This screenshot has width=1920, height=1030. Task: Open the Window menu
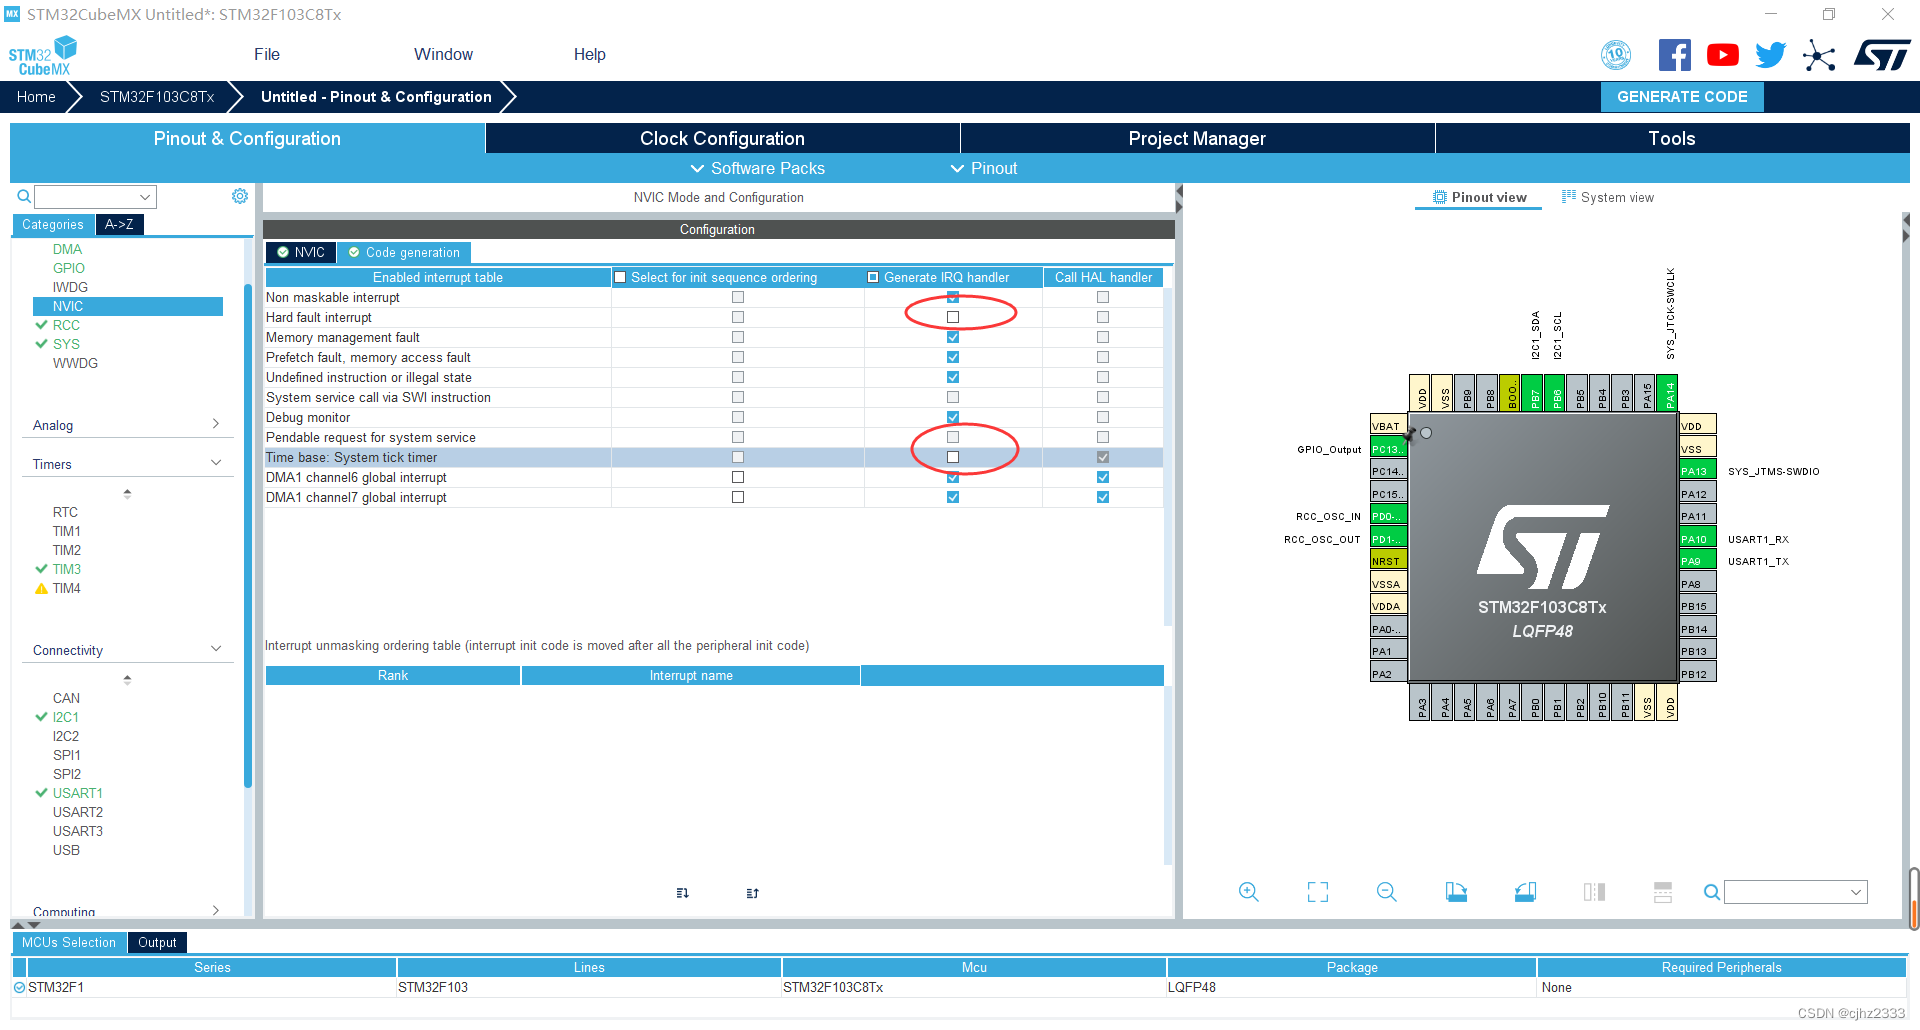pyautogui.click(x=443, y=54)
